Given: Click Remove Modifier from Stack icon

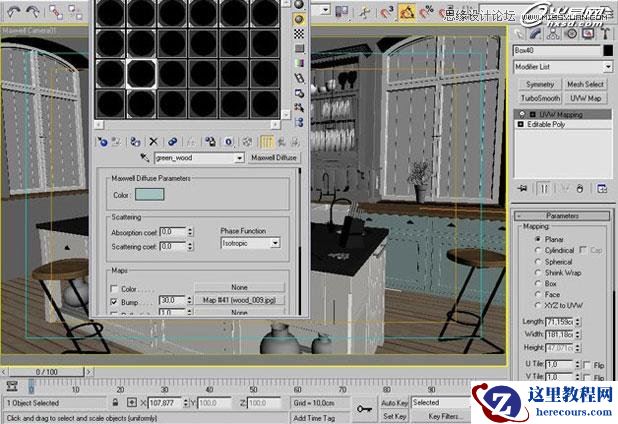Looking at the screenshot, I should 580,188.
